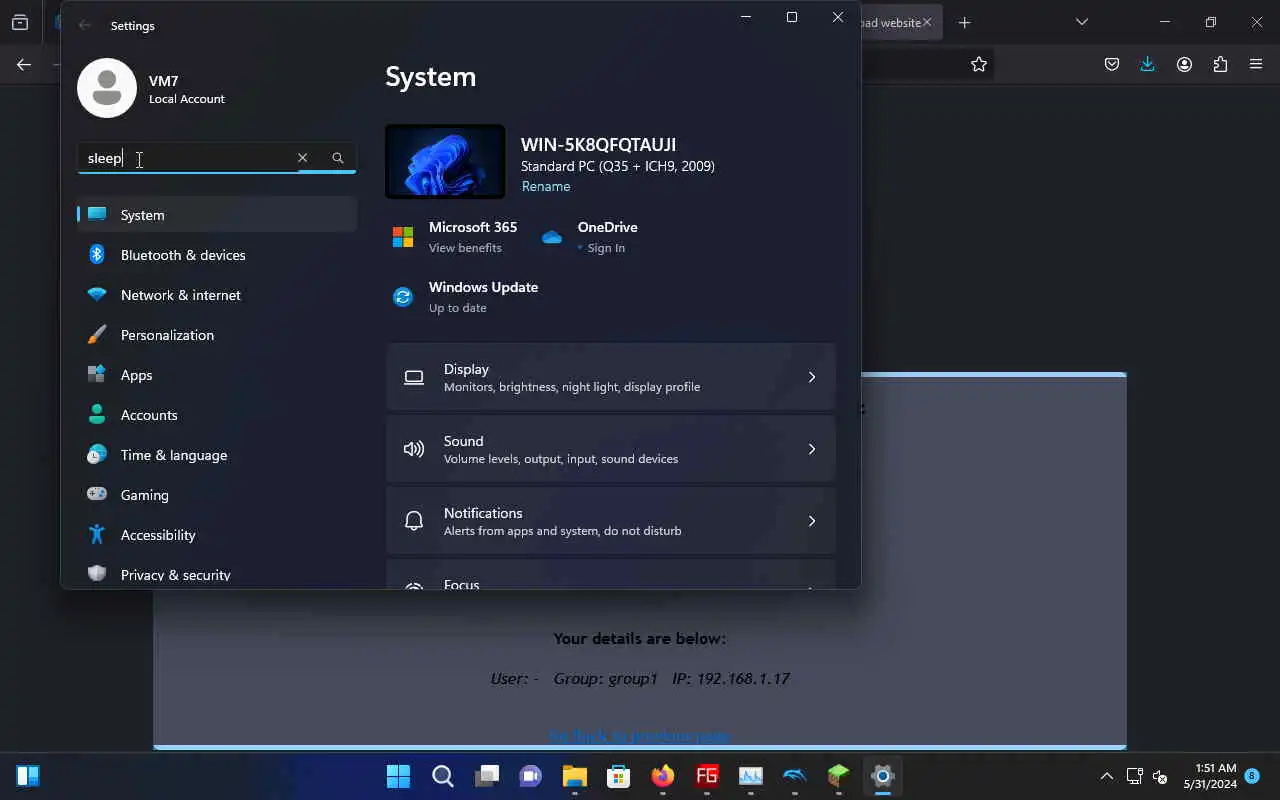Click the Notifications bell icon
The image size is (1280, 800).
tap(414, 521)
